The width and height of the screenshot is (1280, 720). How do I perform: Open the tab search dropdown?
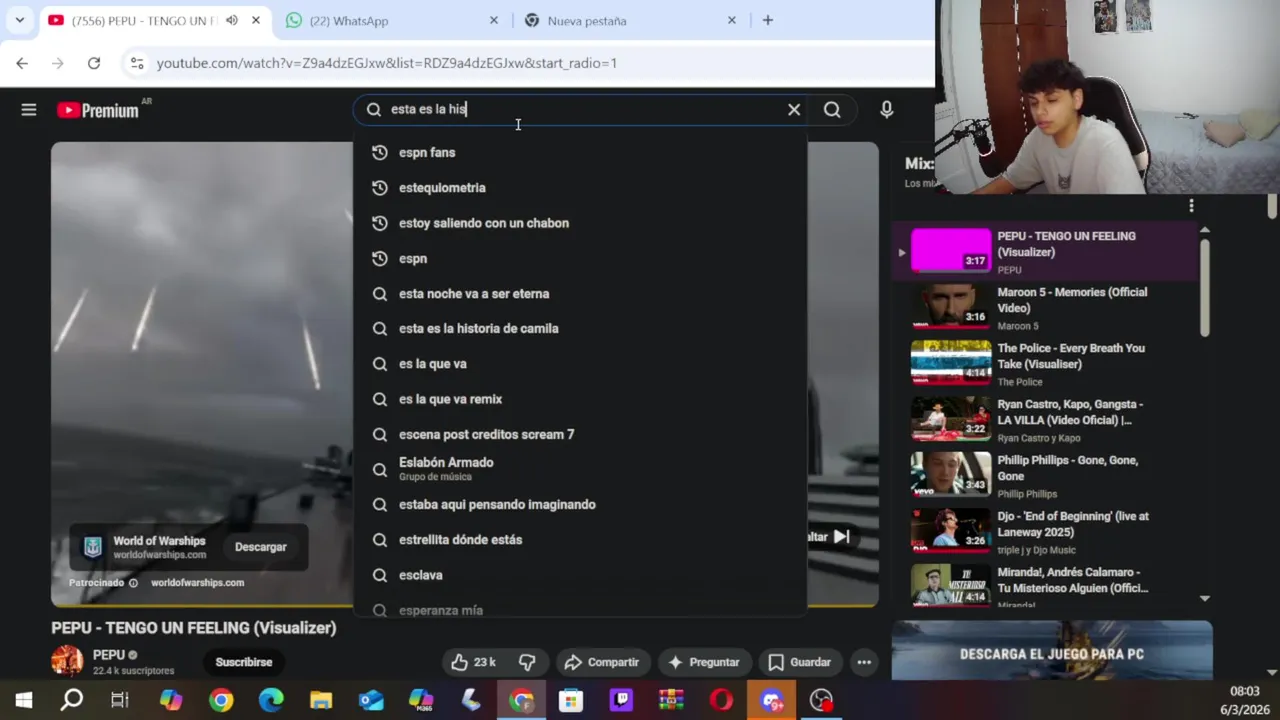(19, 20)
